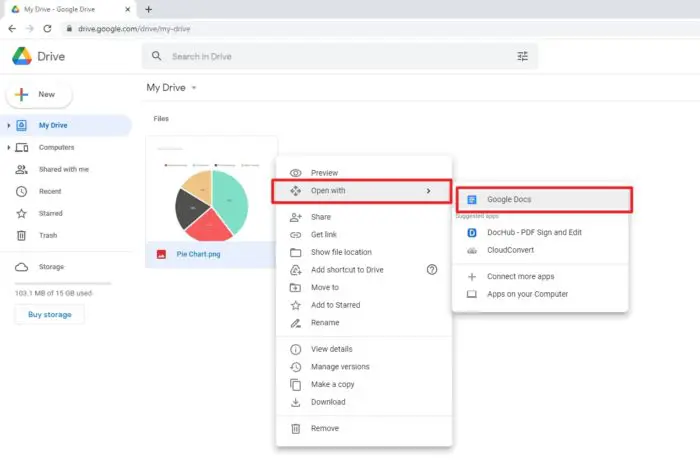Image resolution: width=700 pixels, height=469 pixels.
Task: Open the My Drive header dropdown arrow
Action: coord(194,87)
